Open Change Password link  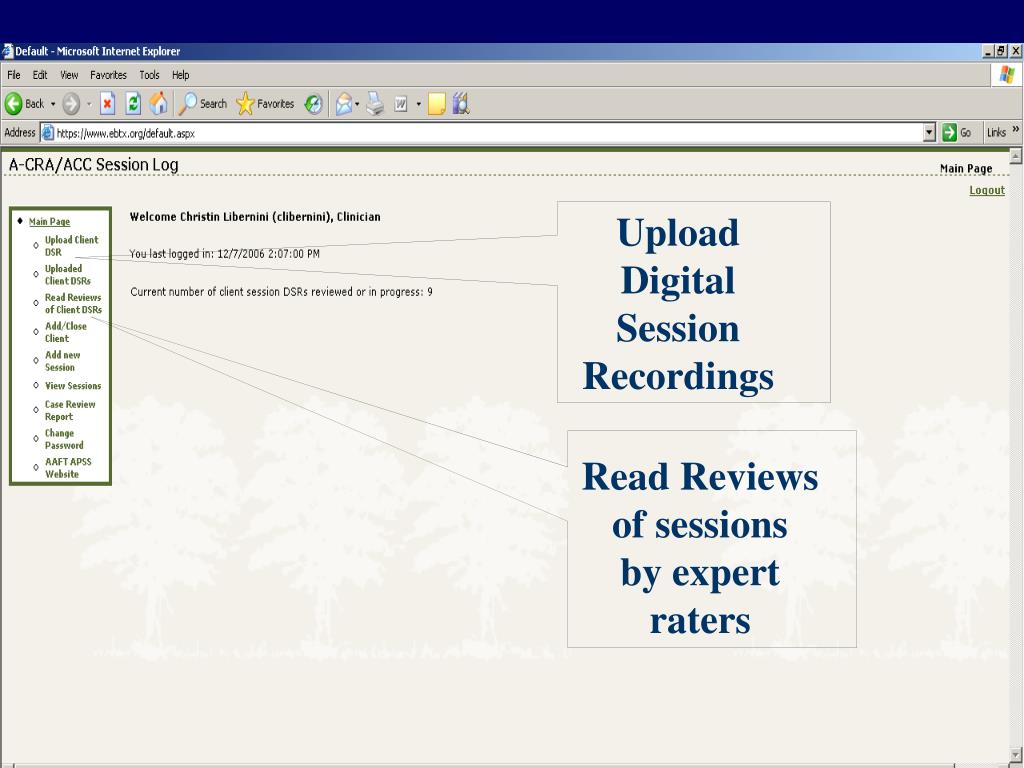click(64, 439)
